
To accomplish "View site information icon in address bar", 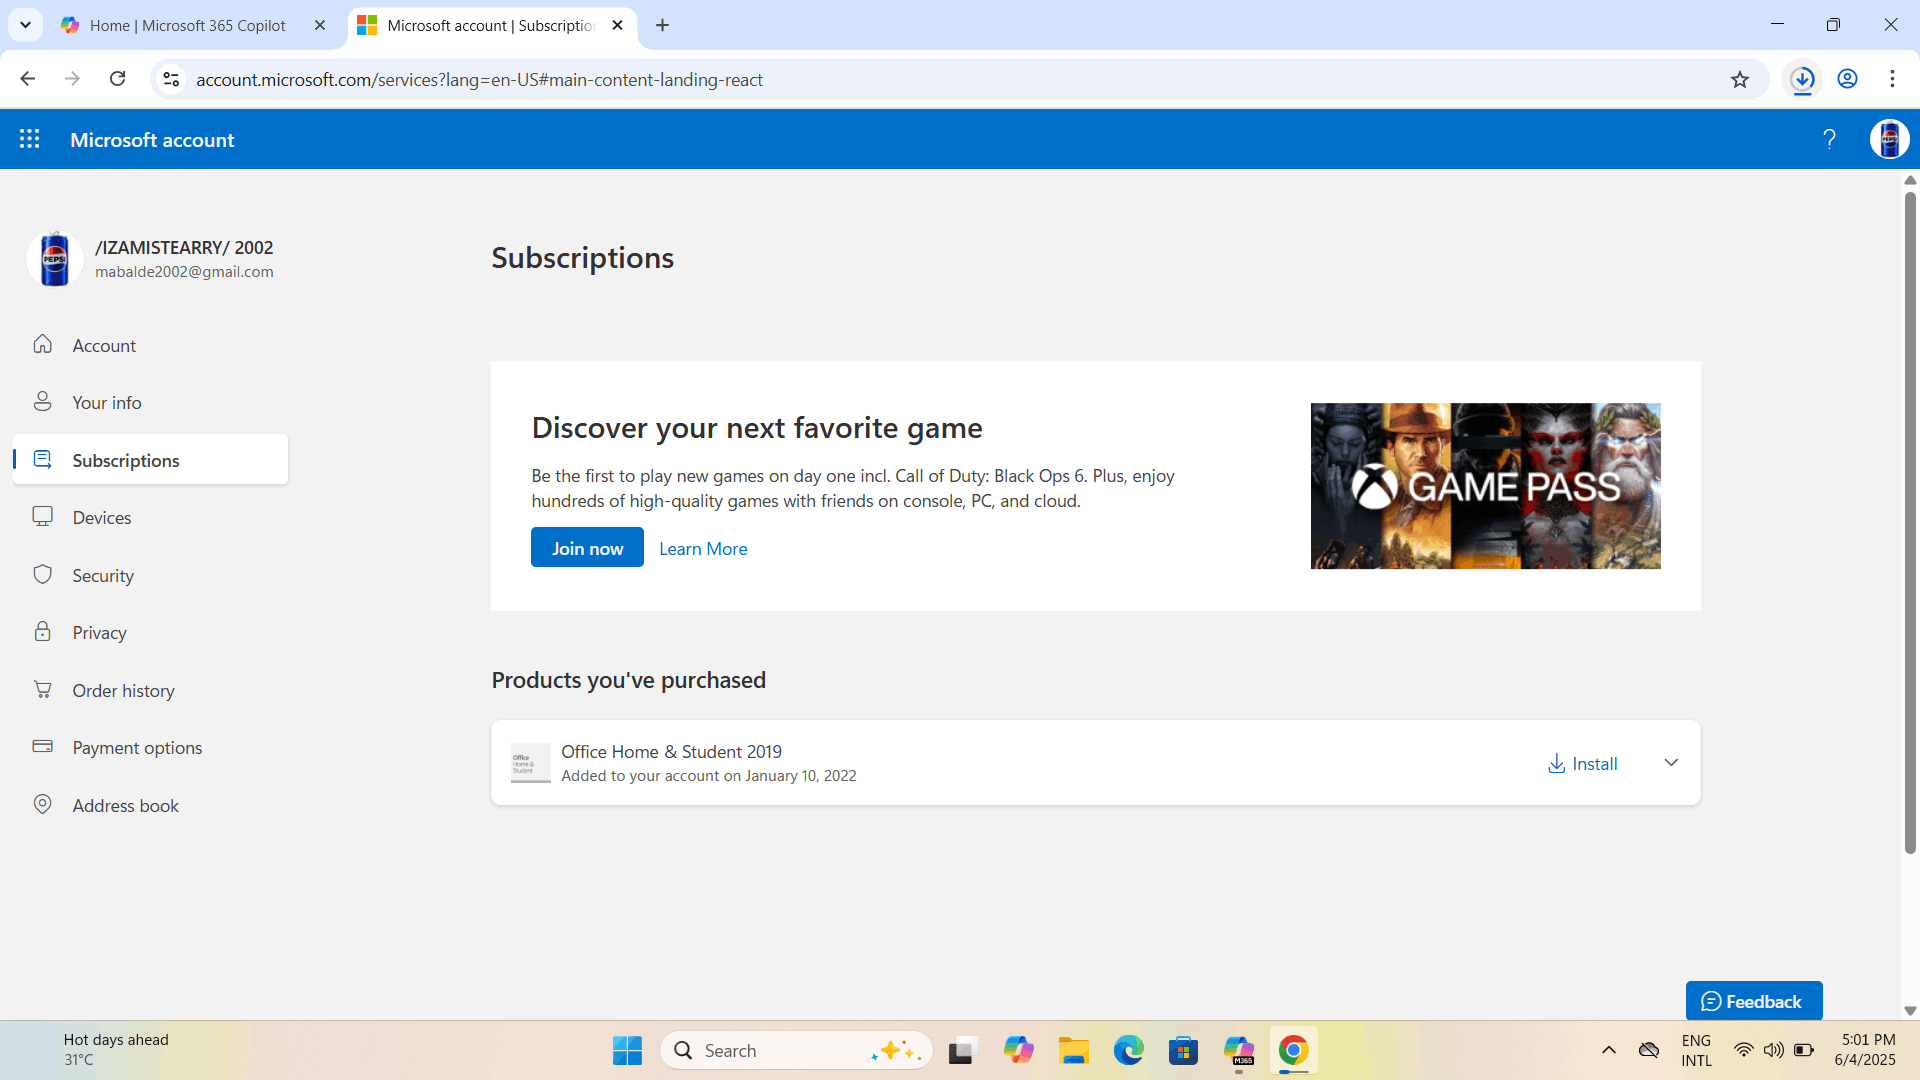I will tap(171, 79).
